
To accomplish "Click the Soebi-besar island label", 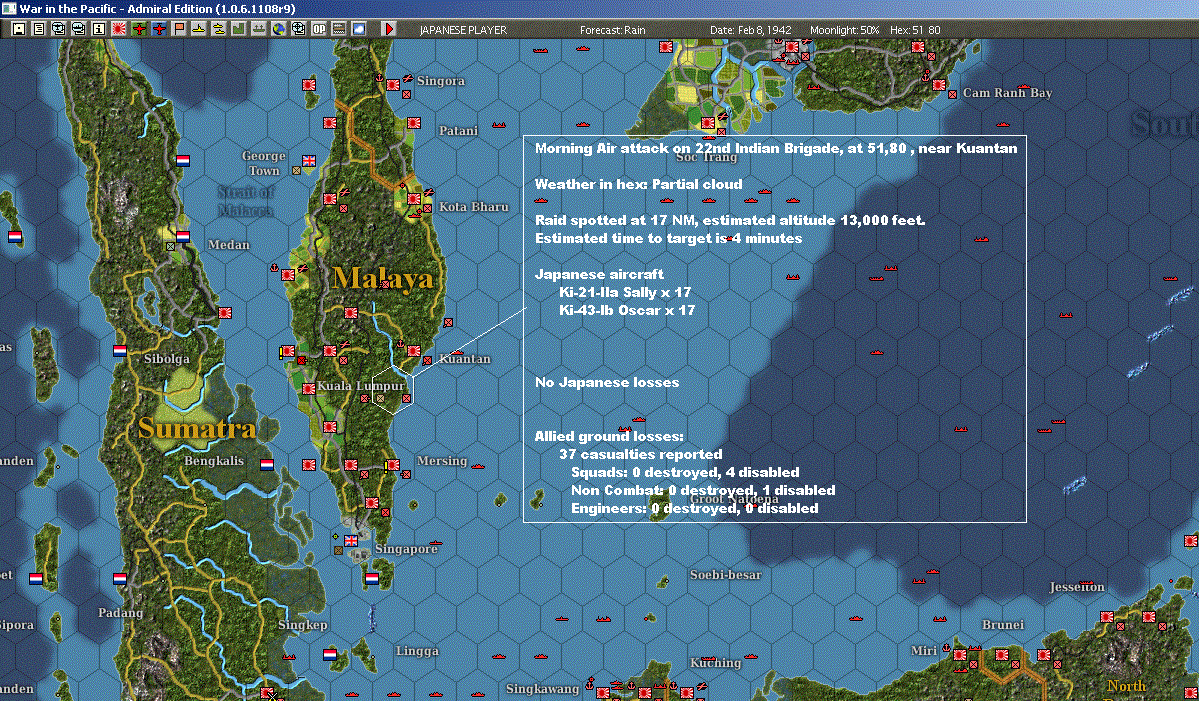I will click(x=726, y=575).
